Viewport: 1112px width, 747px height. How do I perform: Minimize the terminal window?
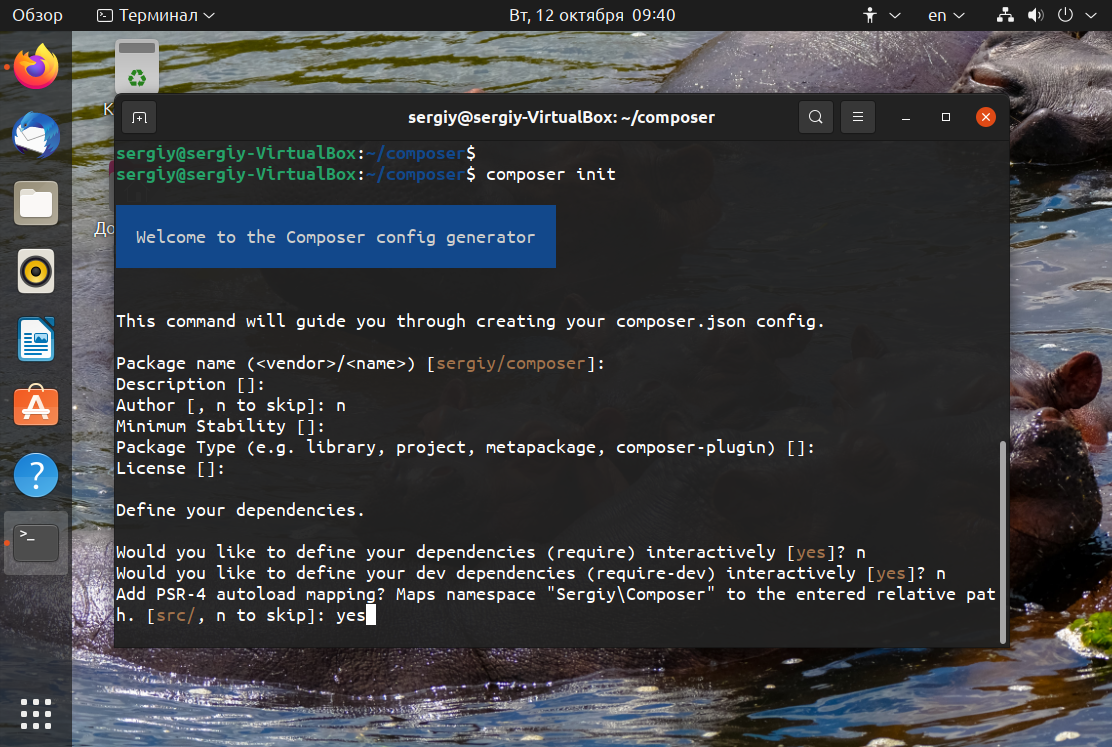[x=906, y=117]
